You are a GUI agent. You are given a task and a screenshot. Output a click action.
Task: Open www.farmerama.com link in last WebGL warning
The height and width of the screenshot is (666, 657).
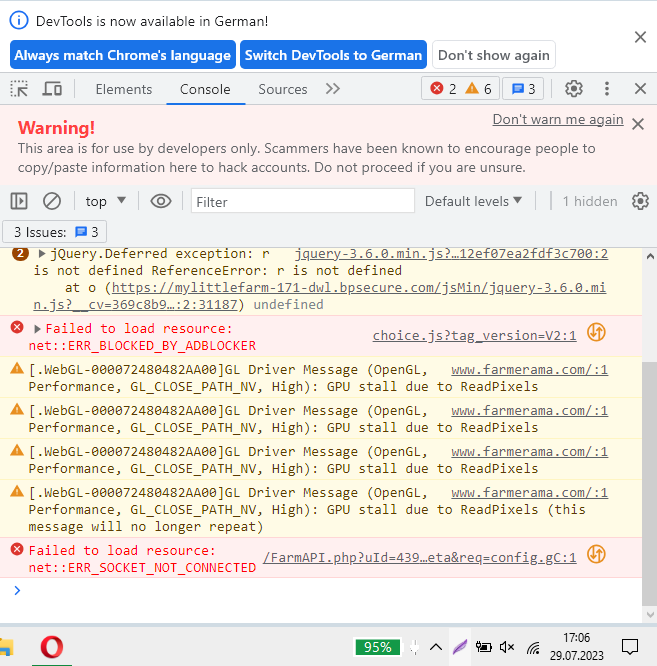529,493
